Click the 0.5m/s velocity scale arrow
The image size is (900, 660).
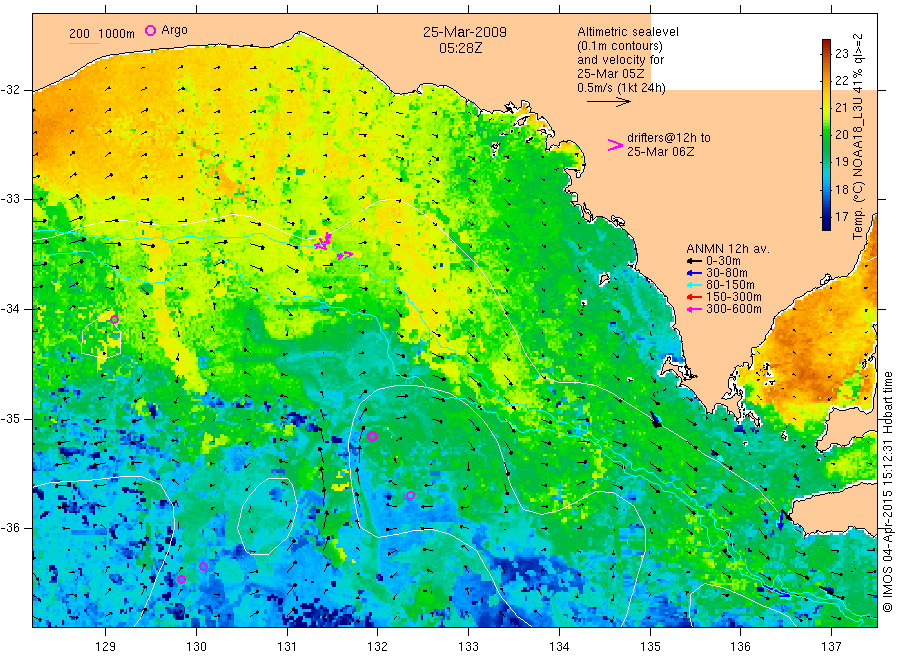pyautogui.click(x=608, y=102)
